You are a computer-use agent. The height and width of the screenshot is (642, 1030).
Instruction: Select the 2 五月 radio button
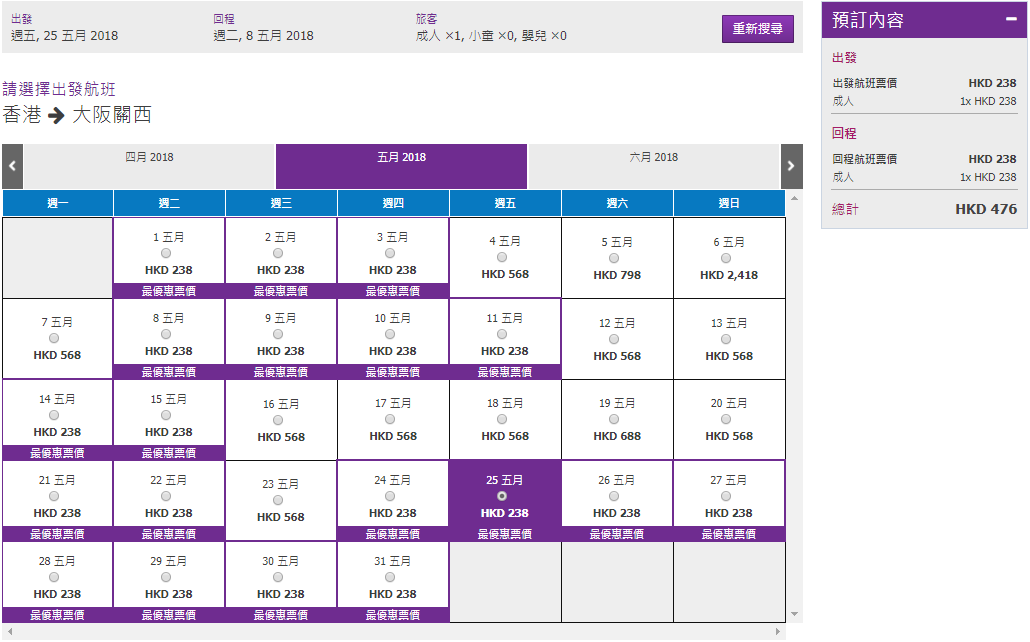pos(278,253)
